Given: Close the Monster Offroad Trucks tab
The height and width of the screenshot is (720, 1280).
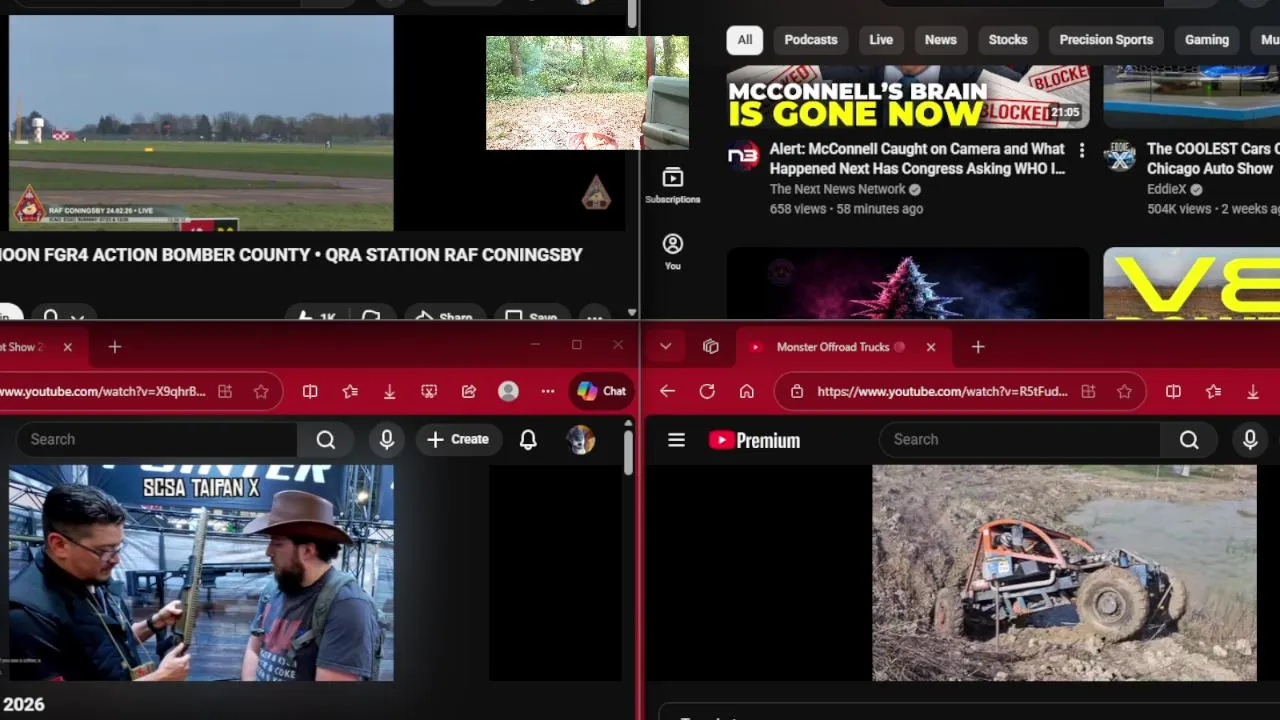Looking at the screenshot, I should (x=930, y=347).
